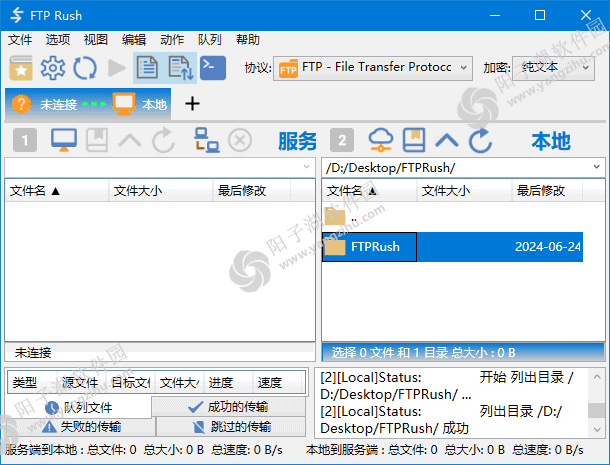Sort server list by 文件名 column

[x=57, y=191]
